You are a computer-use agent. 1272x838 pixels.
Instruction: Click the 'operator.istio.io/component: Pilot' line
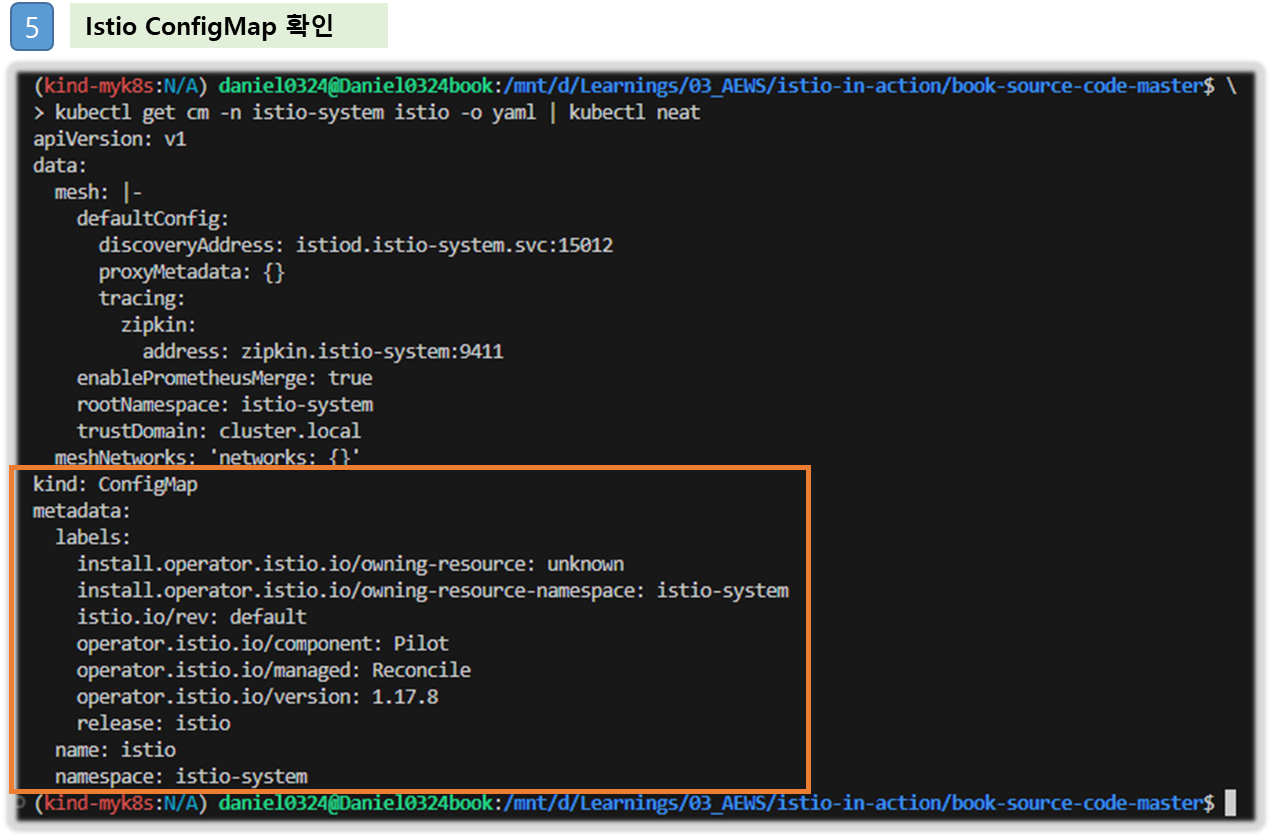(263, 643)
